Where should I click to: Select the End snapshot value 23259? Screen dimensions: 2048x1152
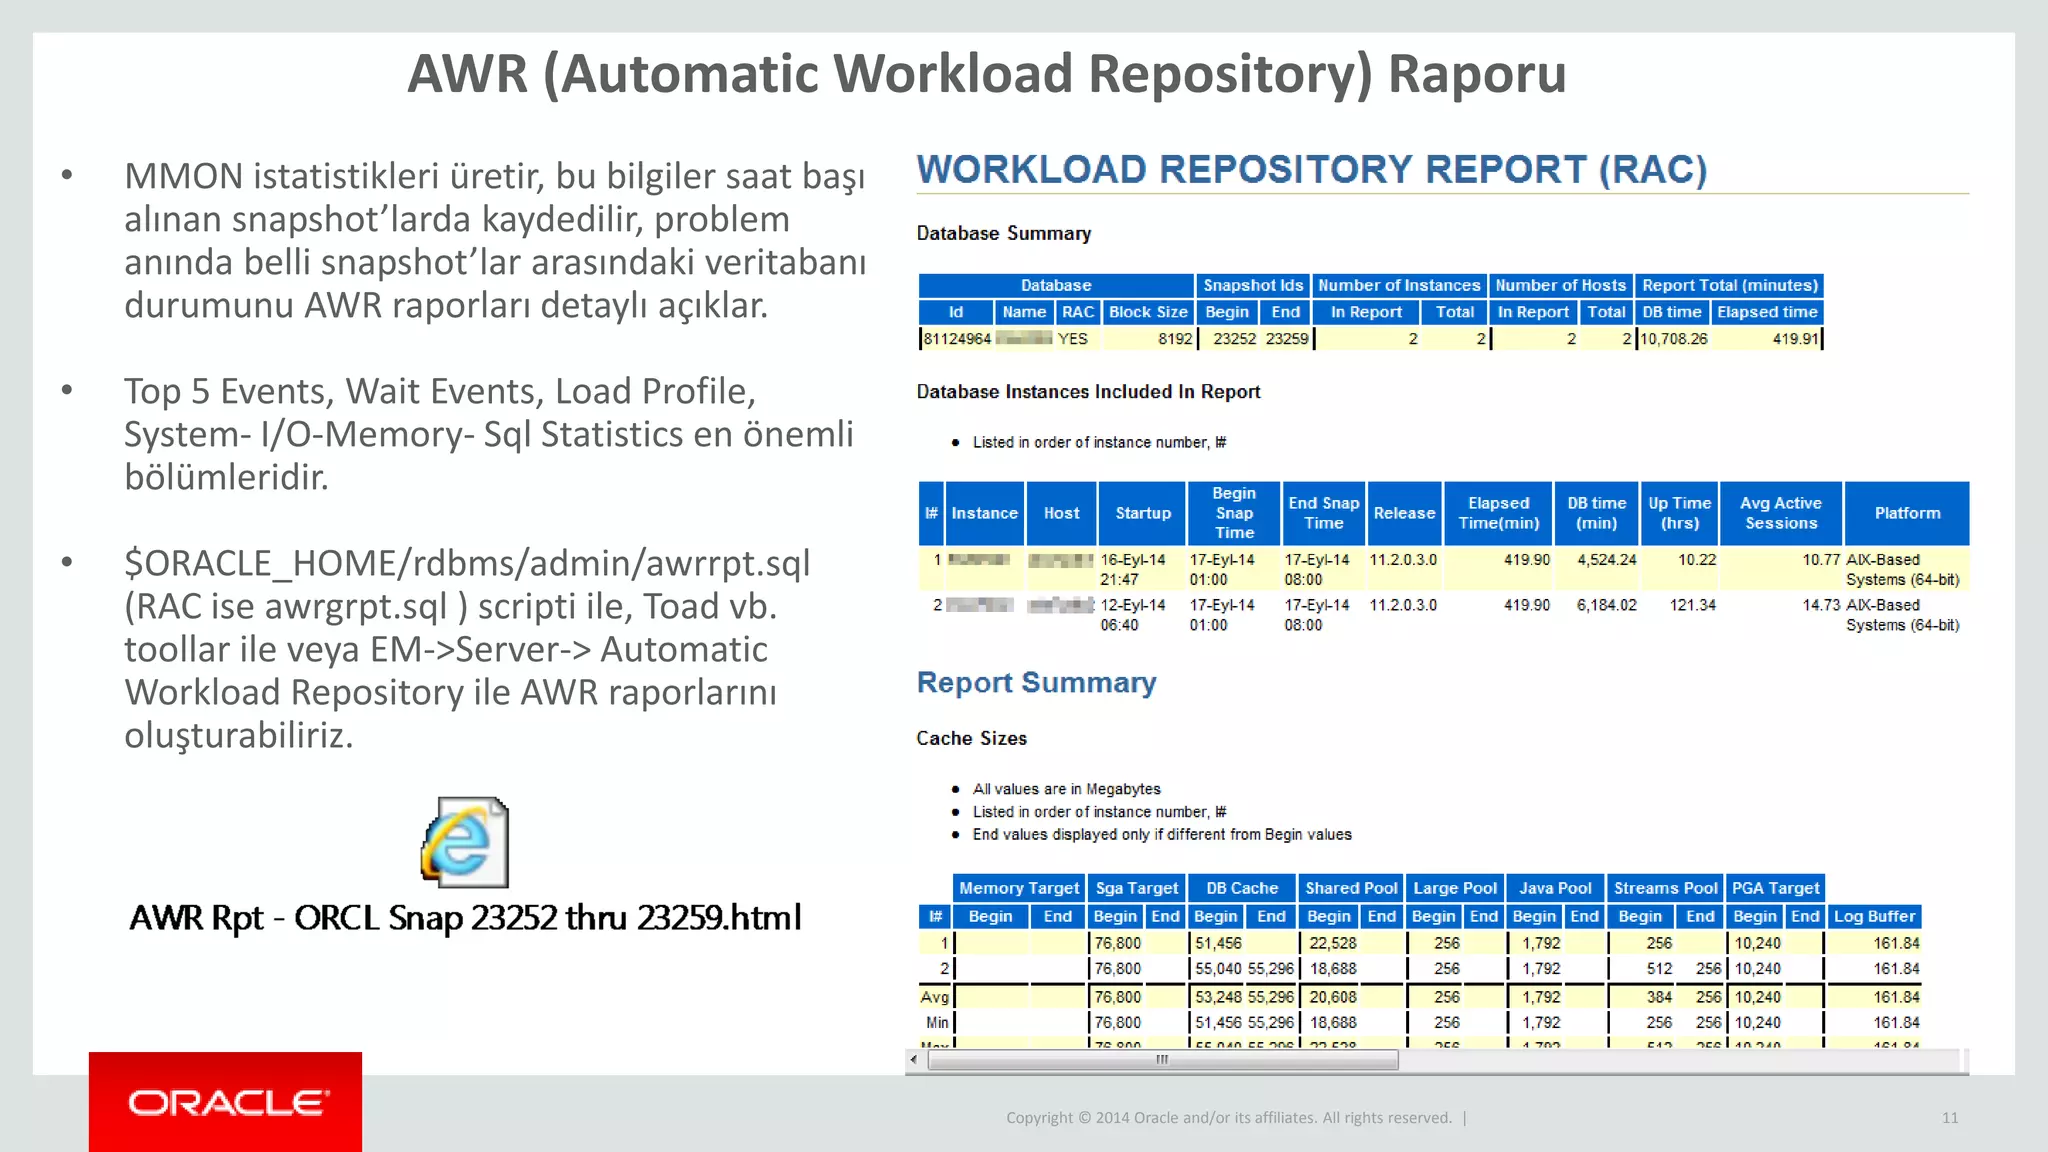click(x=1286, y=339)
